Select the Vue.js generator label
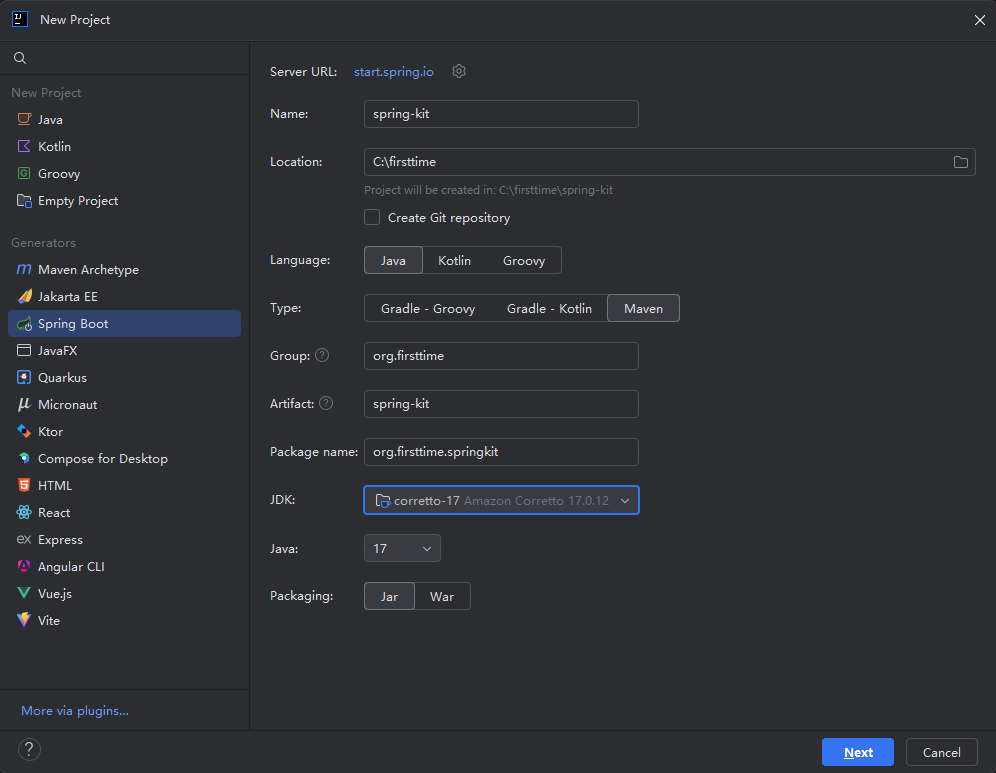Viewport: 996px width, 773px height. coord(55,593)
